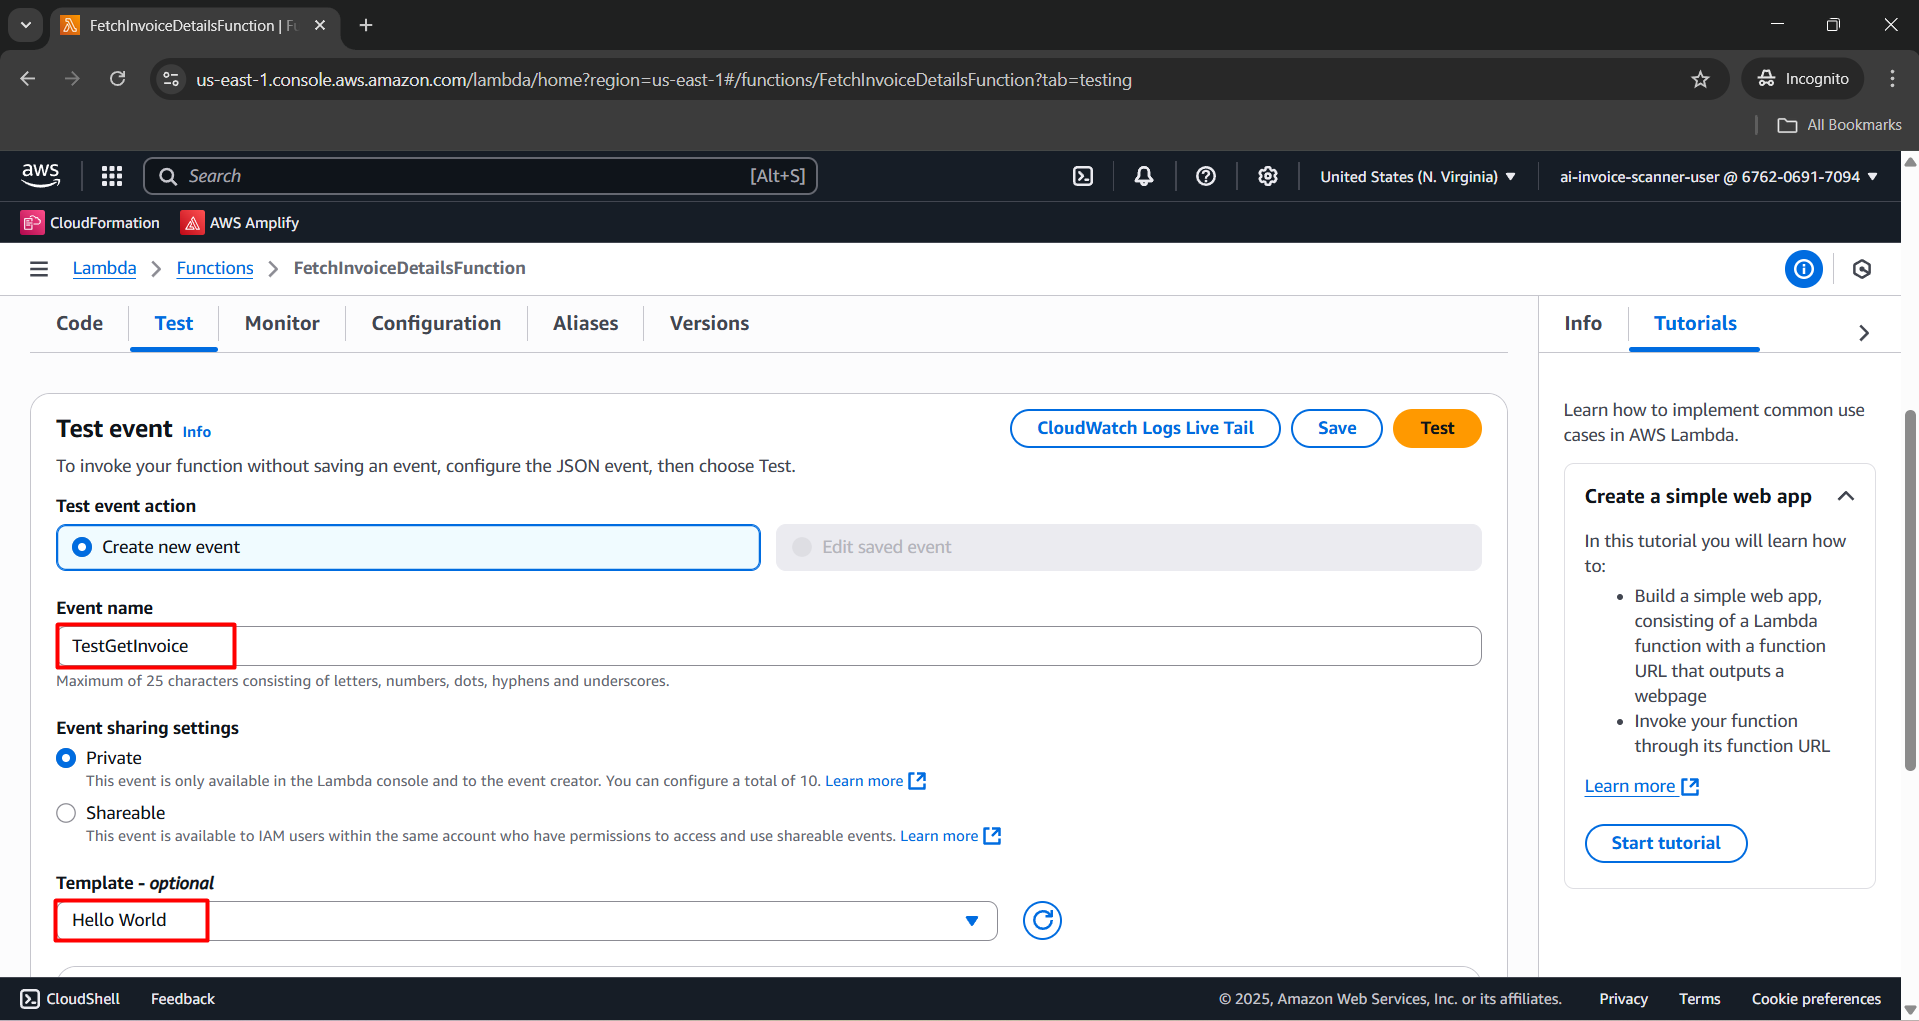Switch to the Configuration tab
Image resolution: width=1919 pixels, height=1021 pixels.
pos(436,323)
